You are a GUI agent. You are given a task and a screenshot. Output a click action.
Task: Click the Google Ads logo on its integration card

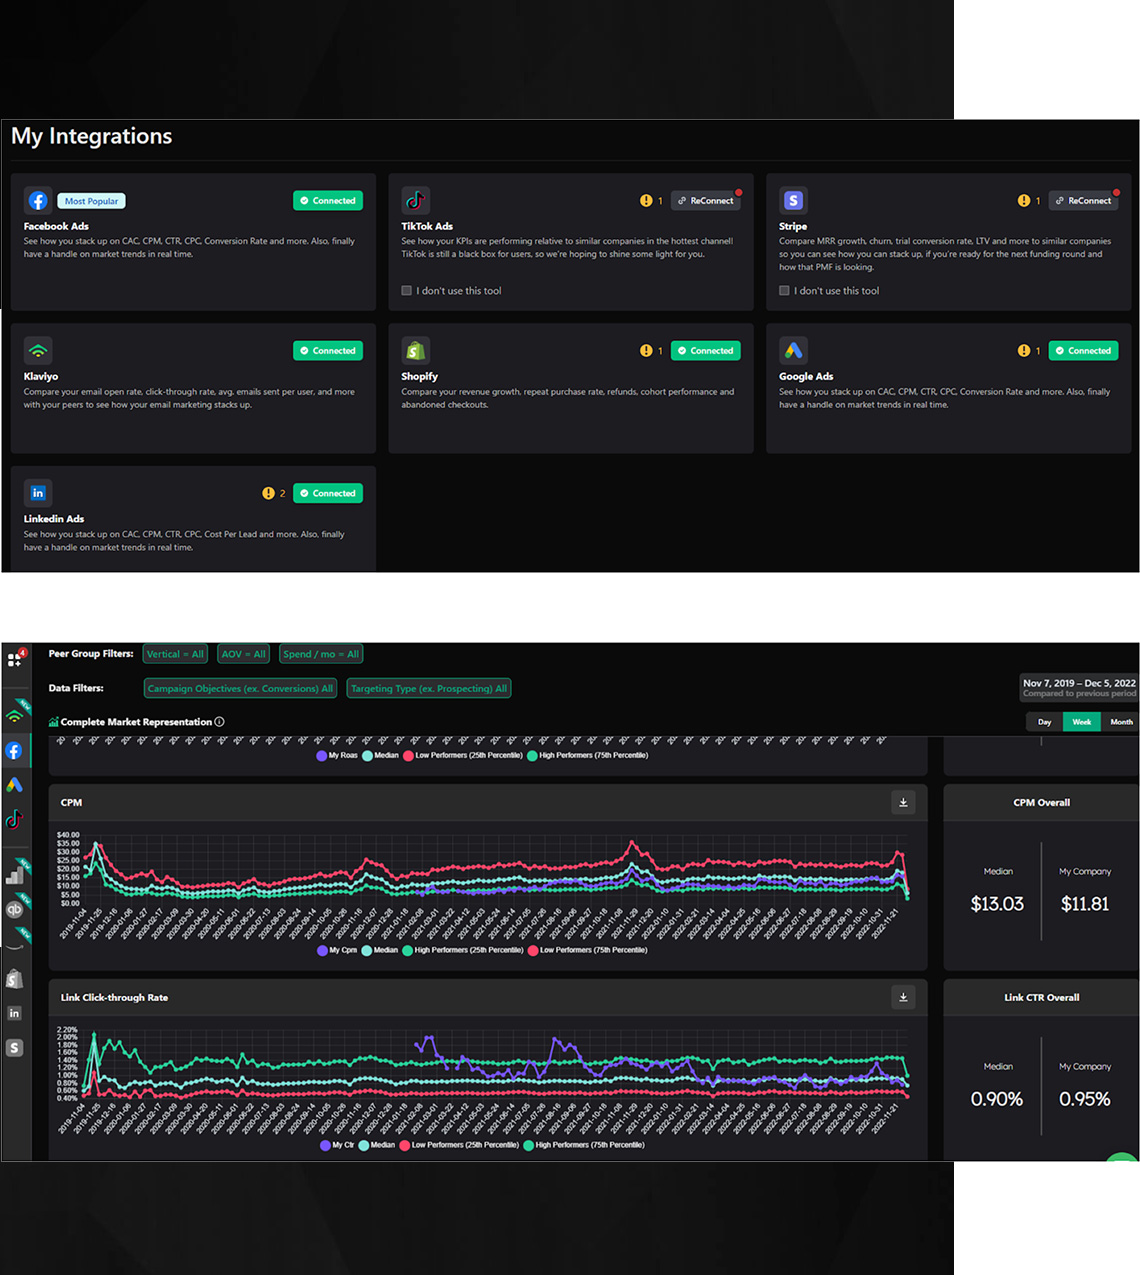[x=793, y=350]
